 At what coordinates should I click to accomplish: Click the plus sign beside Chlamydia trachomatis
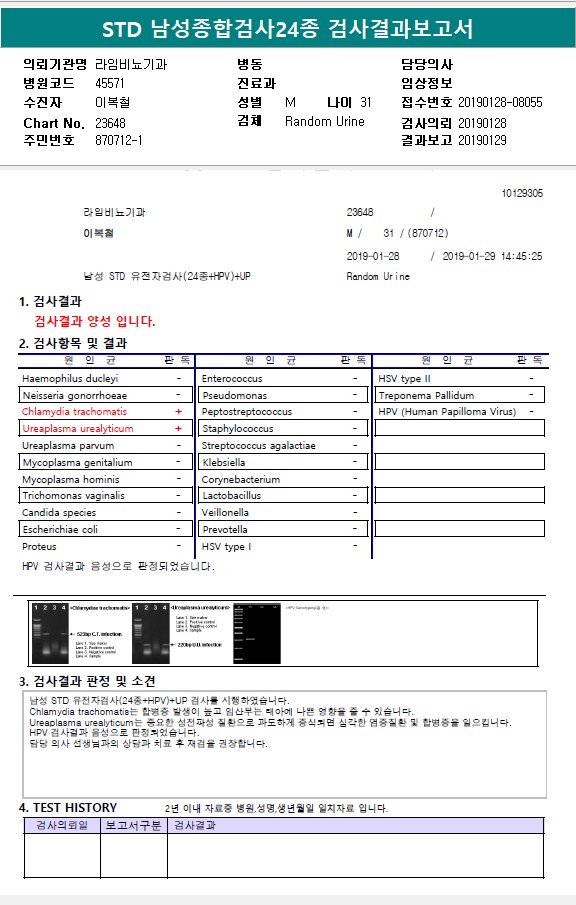pyautogui.click(x=178, y=412)
